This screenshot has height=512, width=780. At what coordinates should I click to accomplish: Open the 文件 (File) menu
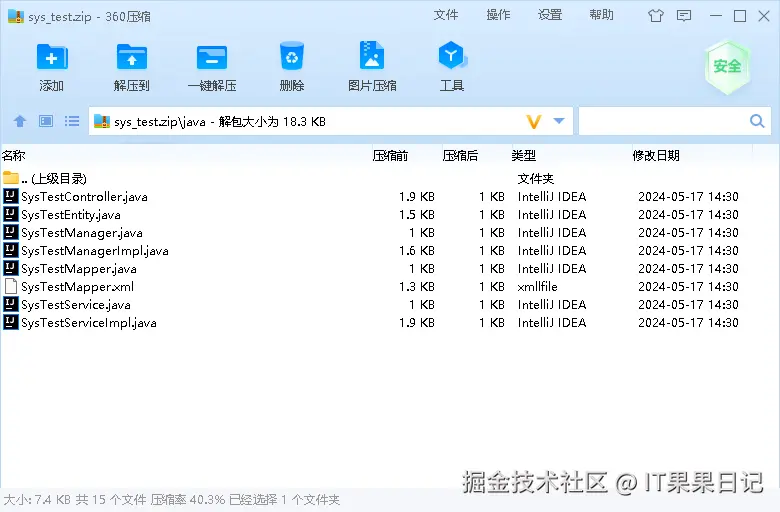pos(446,15)
